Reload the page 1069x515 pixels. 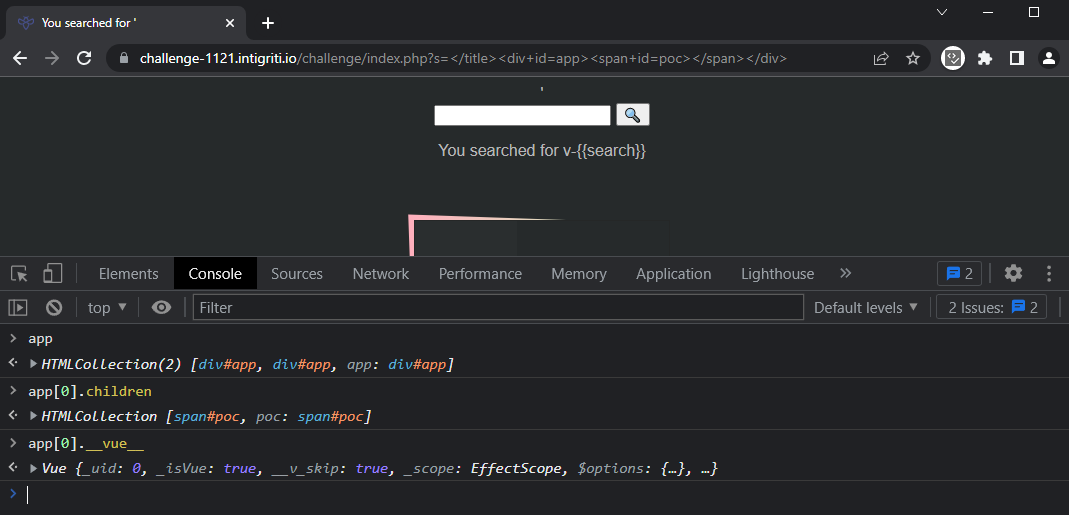click(83, 58)
